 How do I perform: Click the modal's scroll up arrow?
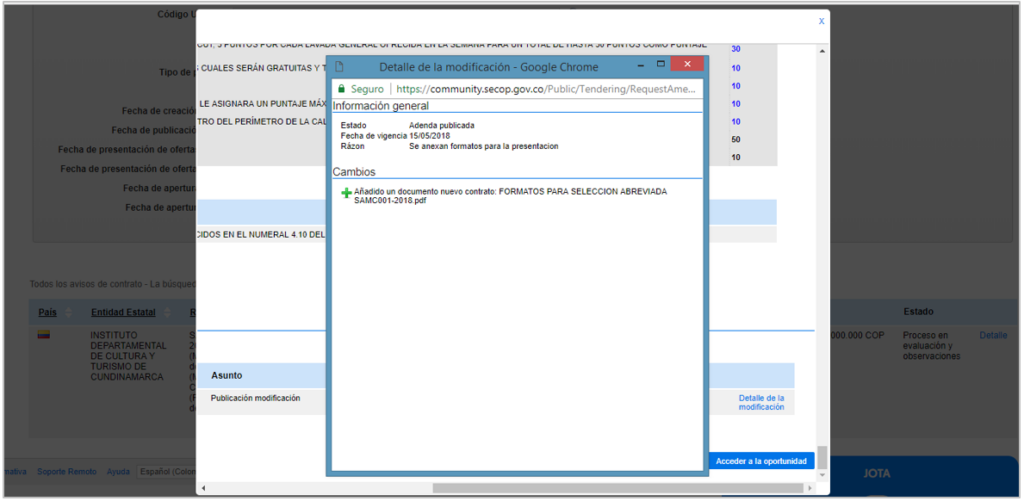point(823,50)
